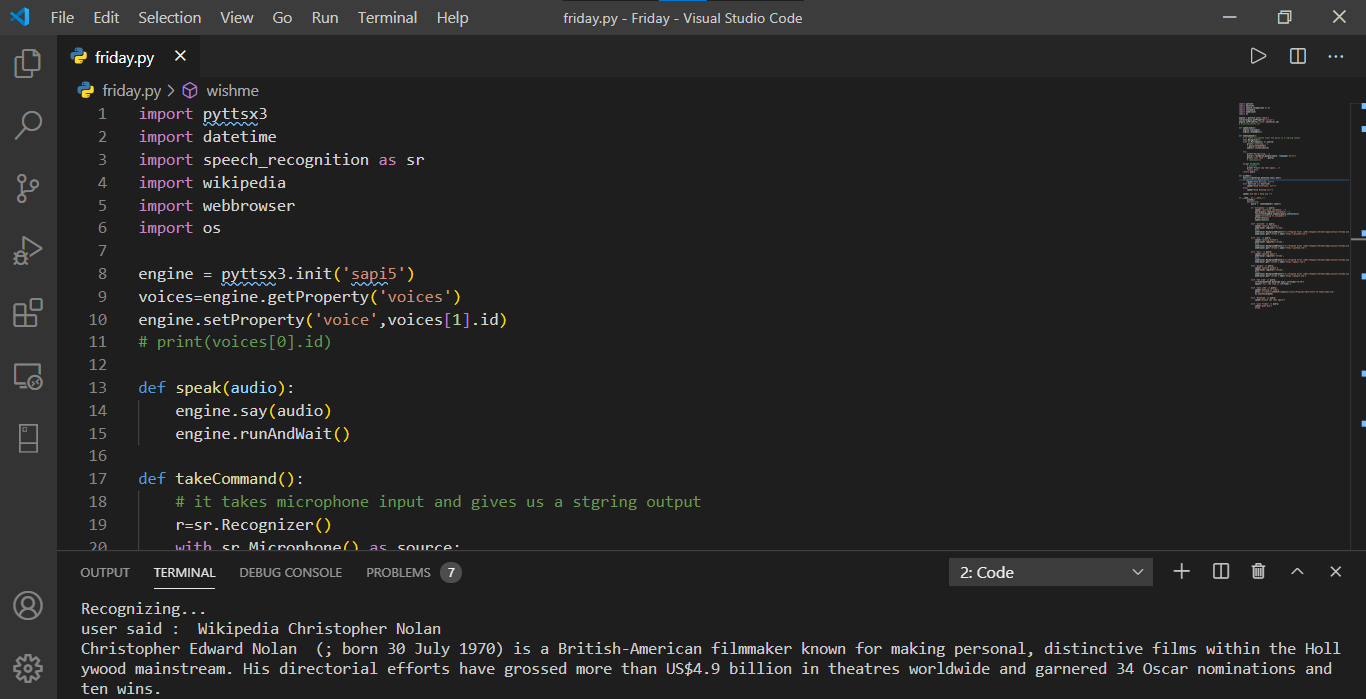Open the Search view icon
This screenshot has height=699, width=1366.
pos(28,125)
